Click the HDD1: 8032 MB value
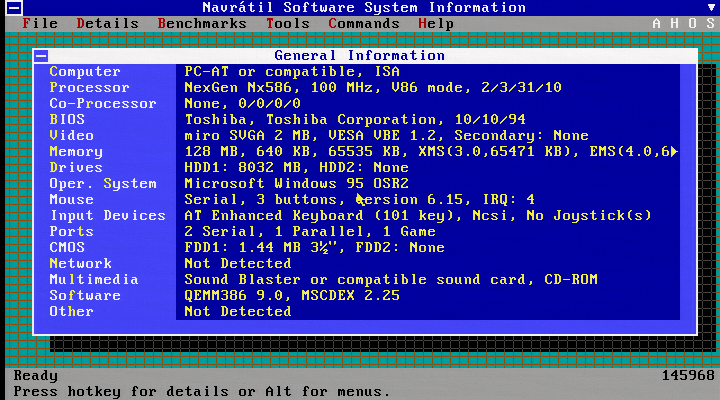720x400 pixels. coord(296,168)
